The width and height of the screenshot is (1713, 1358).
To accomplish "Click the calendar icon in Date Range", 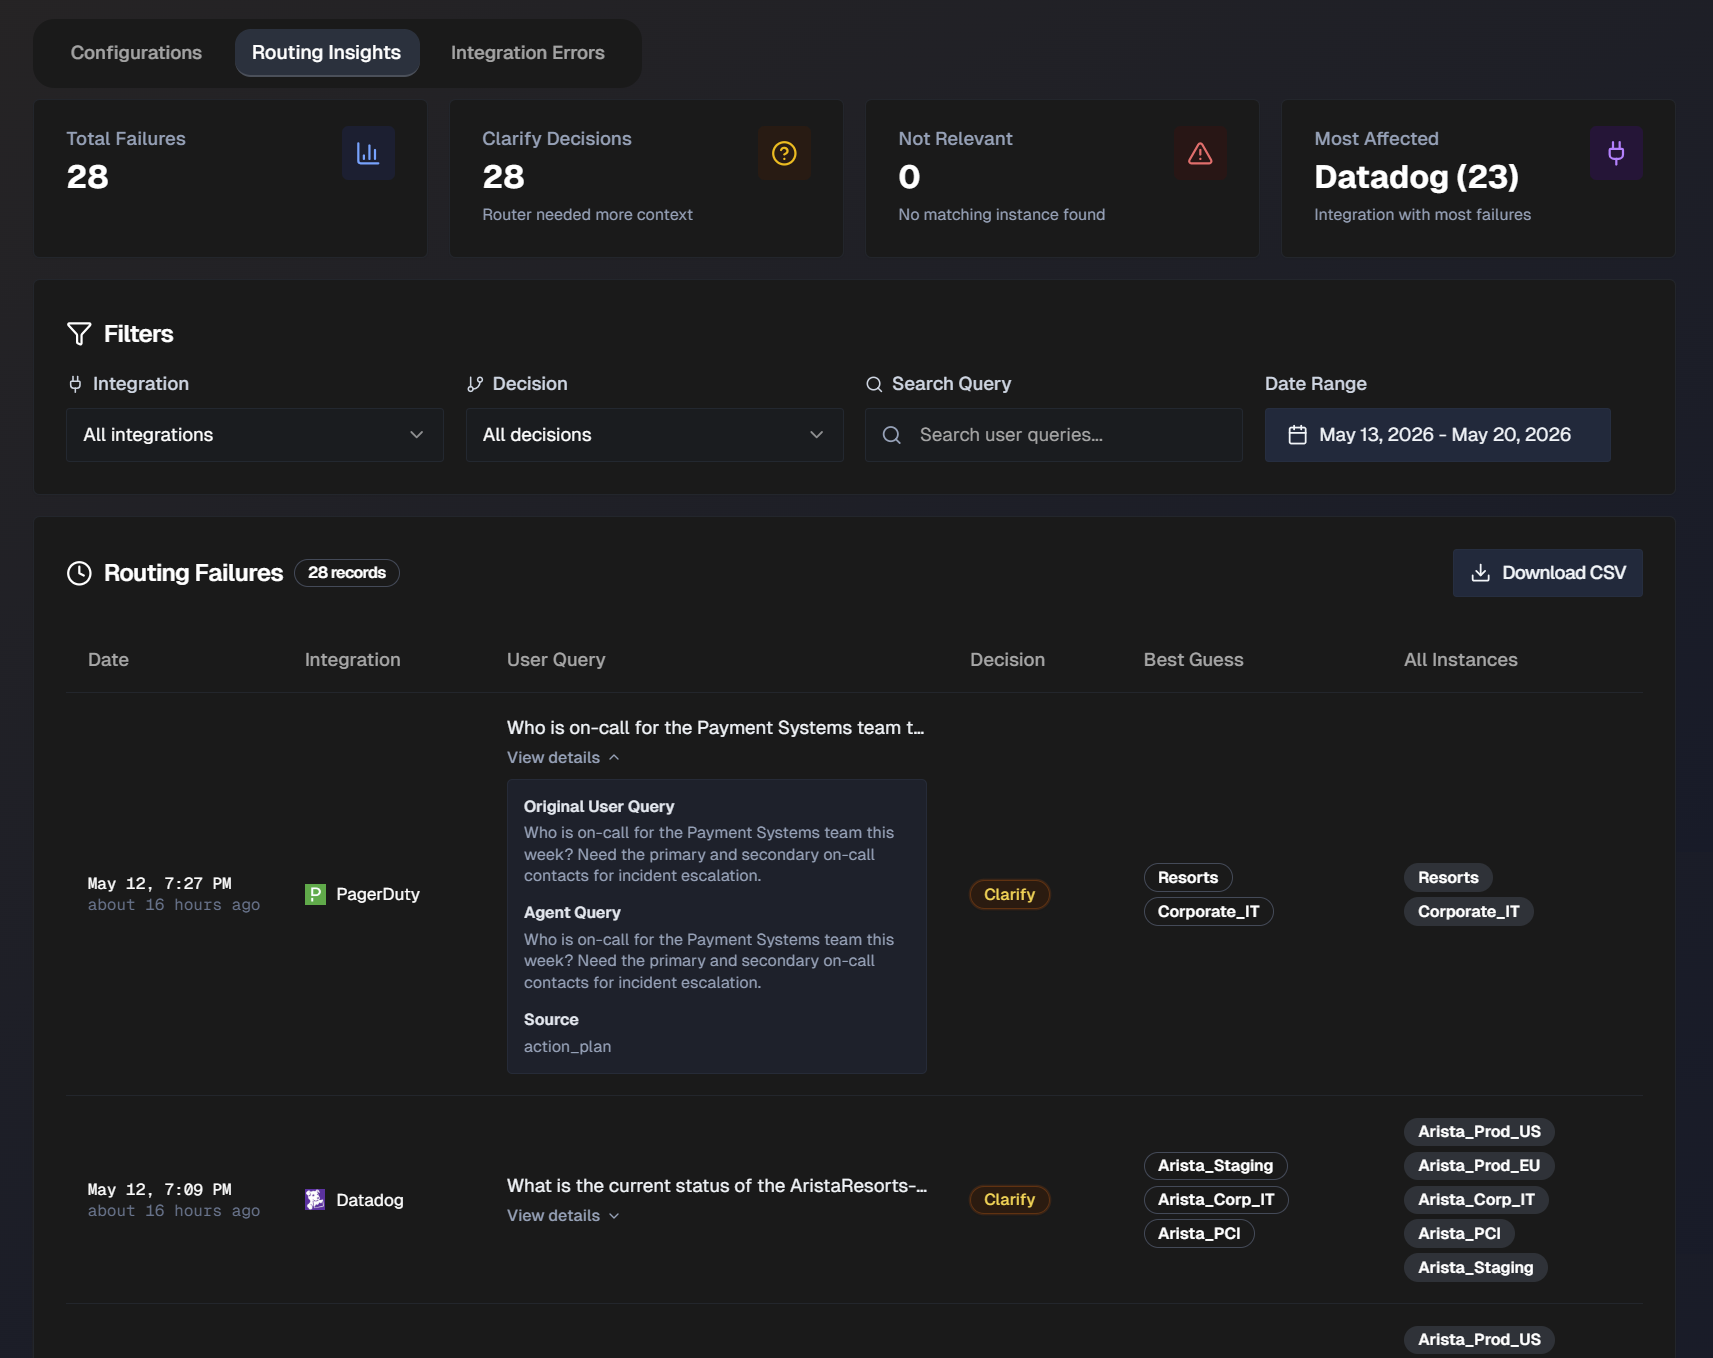I will 1298,435.
